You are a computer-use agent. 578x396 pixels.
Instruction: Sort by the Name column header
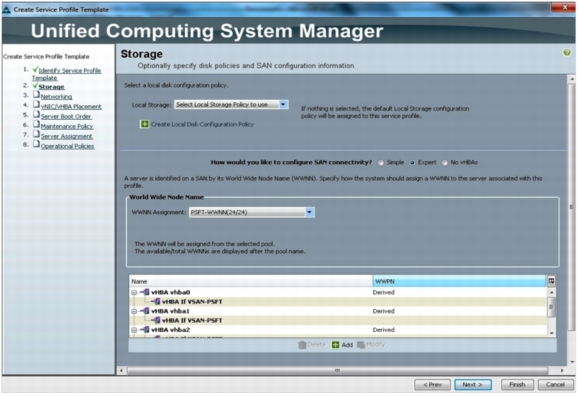251,281
